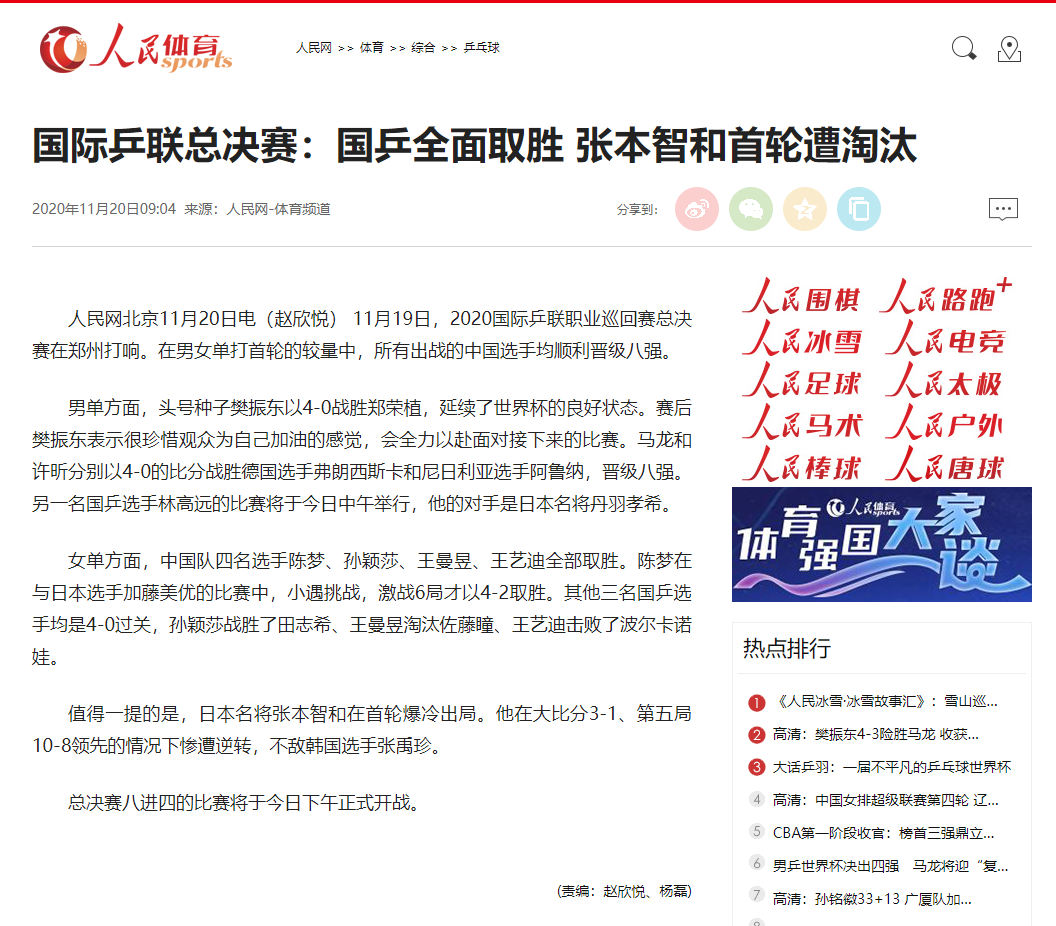Screen dimensions: 1056x926
Task: Click the publish date 2020年11月20日09:04
Action: (104, 209)
